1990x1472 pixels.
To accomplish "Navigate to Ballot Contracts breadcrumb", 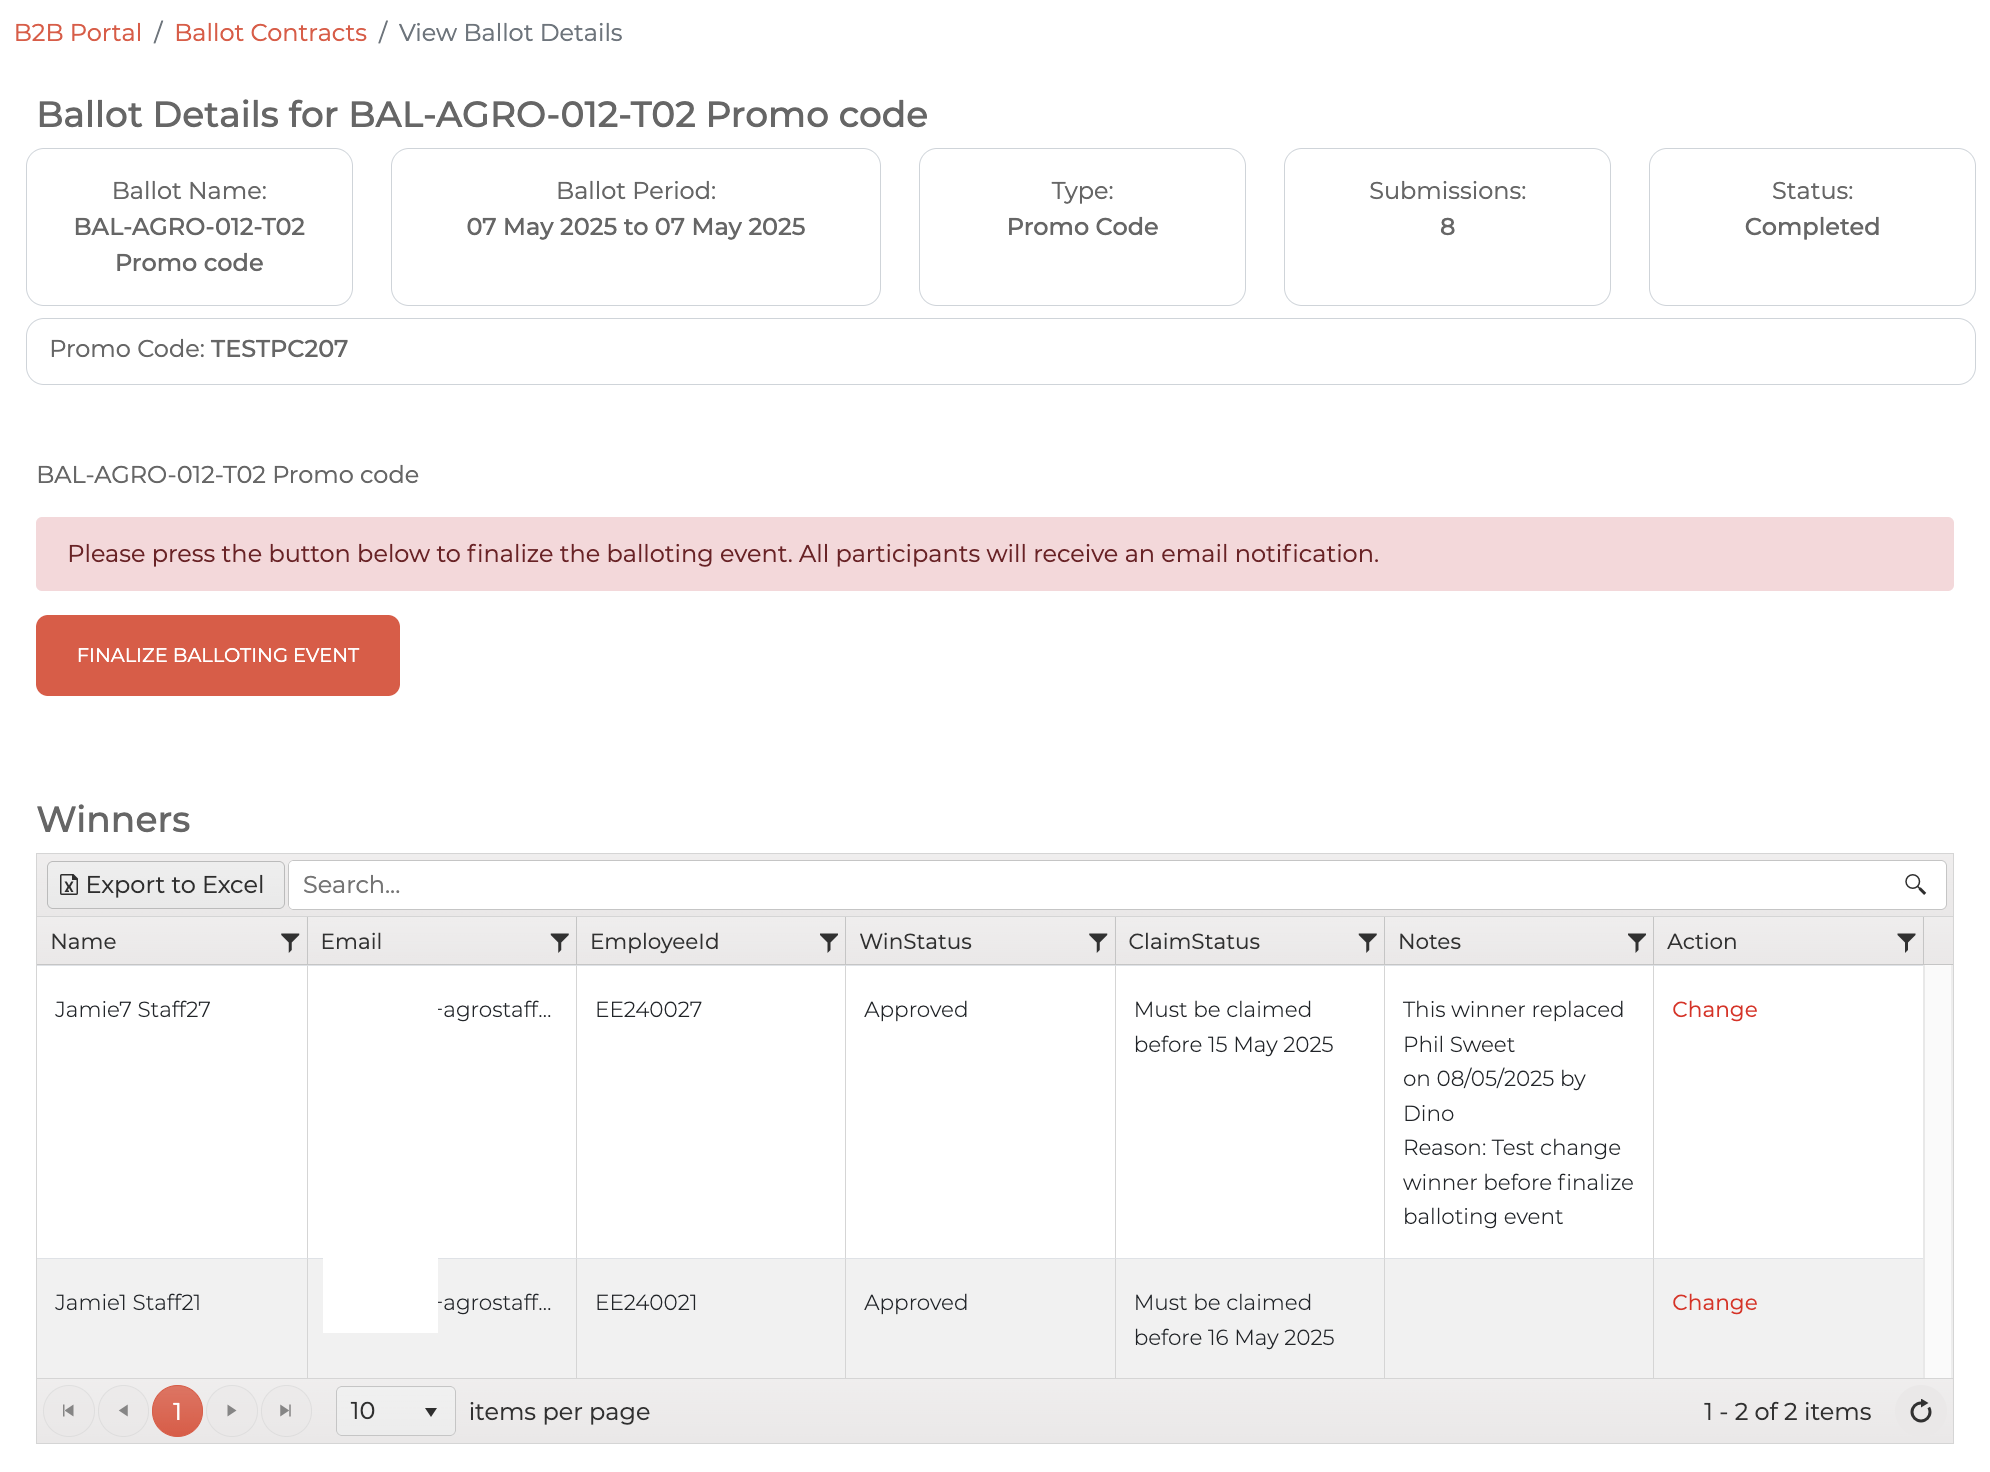I will pos(270,33).
